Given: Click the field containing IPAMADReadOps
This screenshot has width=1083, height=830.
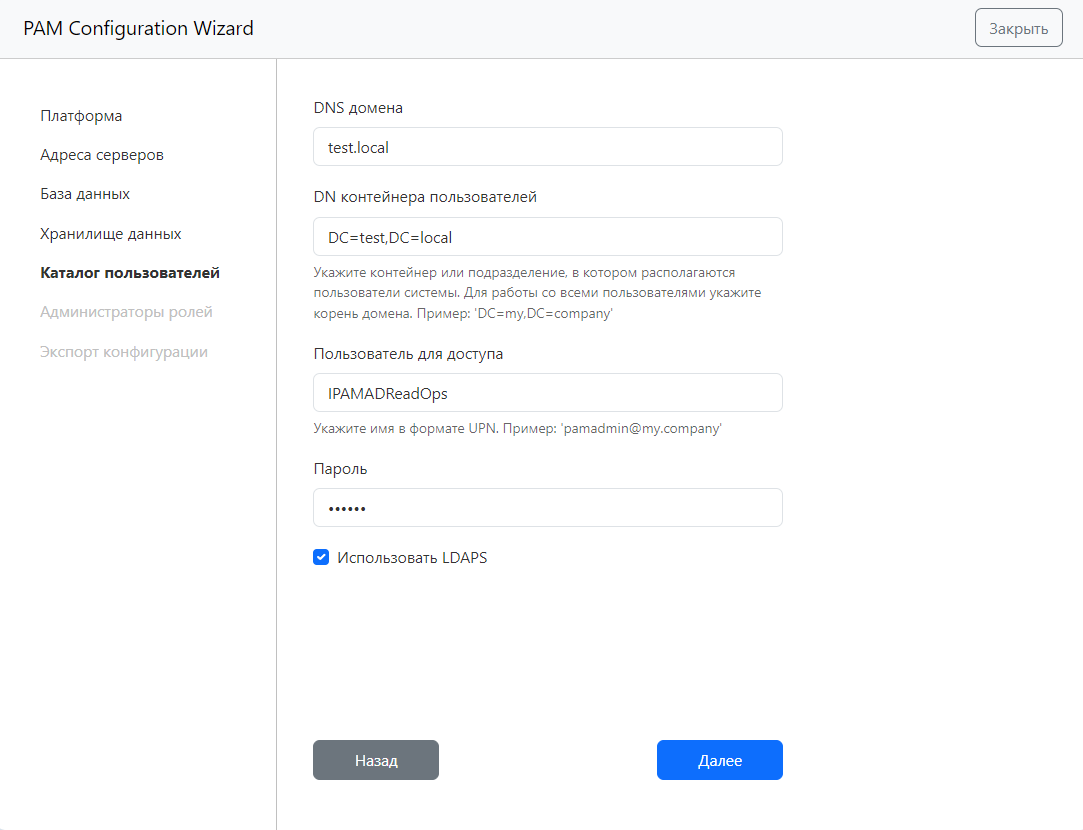Looking at the screenshot, I should tap(547, 393).
